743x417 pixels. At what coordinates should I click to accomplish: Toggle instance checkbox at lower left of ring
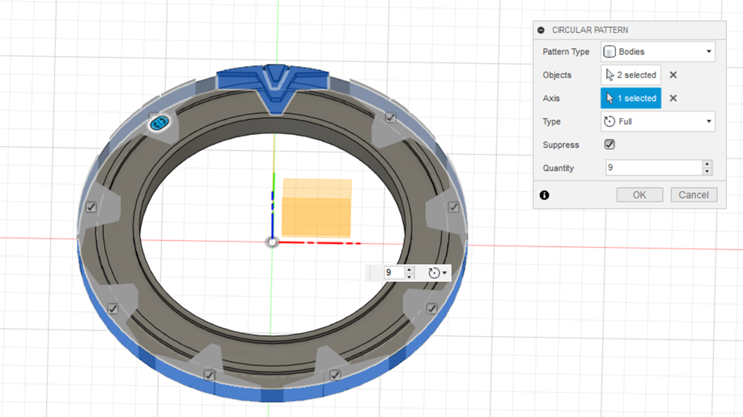tap(113, 309)
